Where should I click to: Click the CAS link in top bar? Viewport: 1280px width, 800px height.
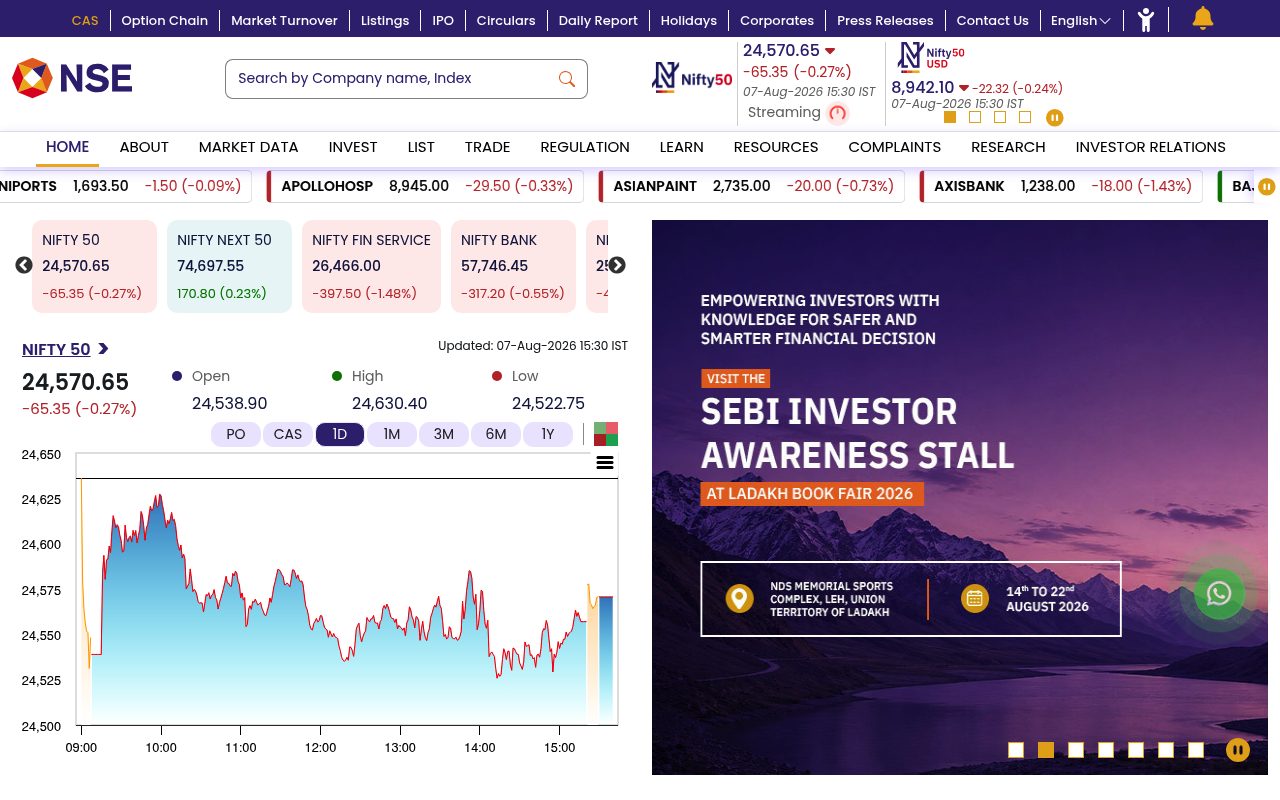[x=85, y=20]
